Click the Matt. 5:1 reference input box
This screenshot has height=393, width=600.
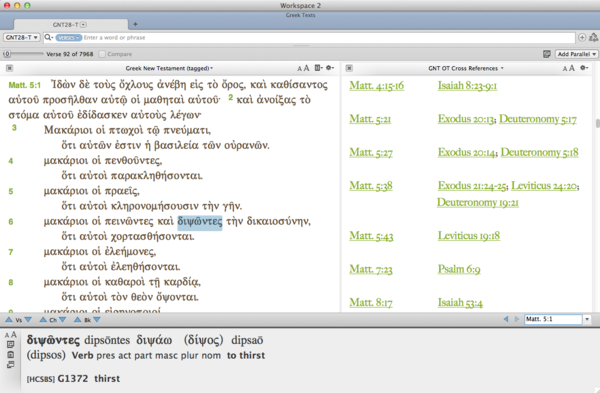(553, 319)
